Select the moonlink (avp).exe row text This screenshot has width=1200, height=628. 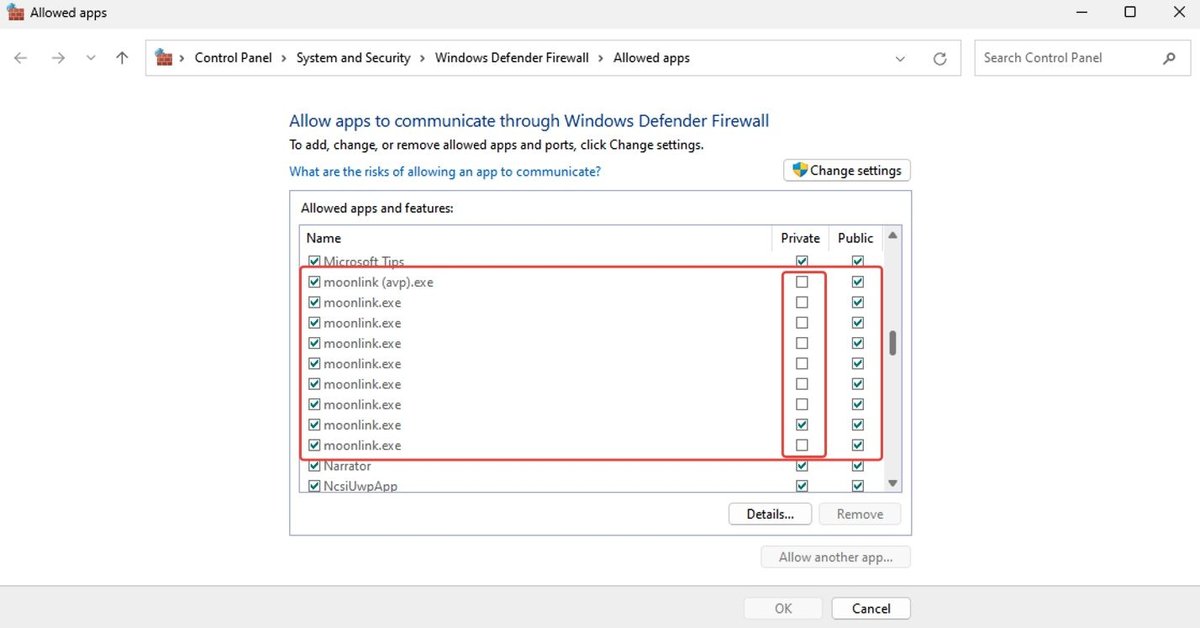[378, 282]
